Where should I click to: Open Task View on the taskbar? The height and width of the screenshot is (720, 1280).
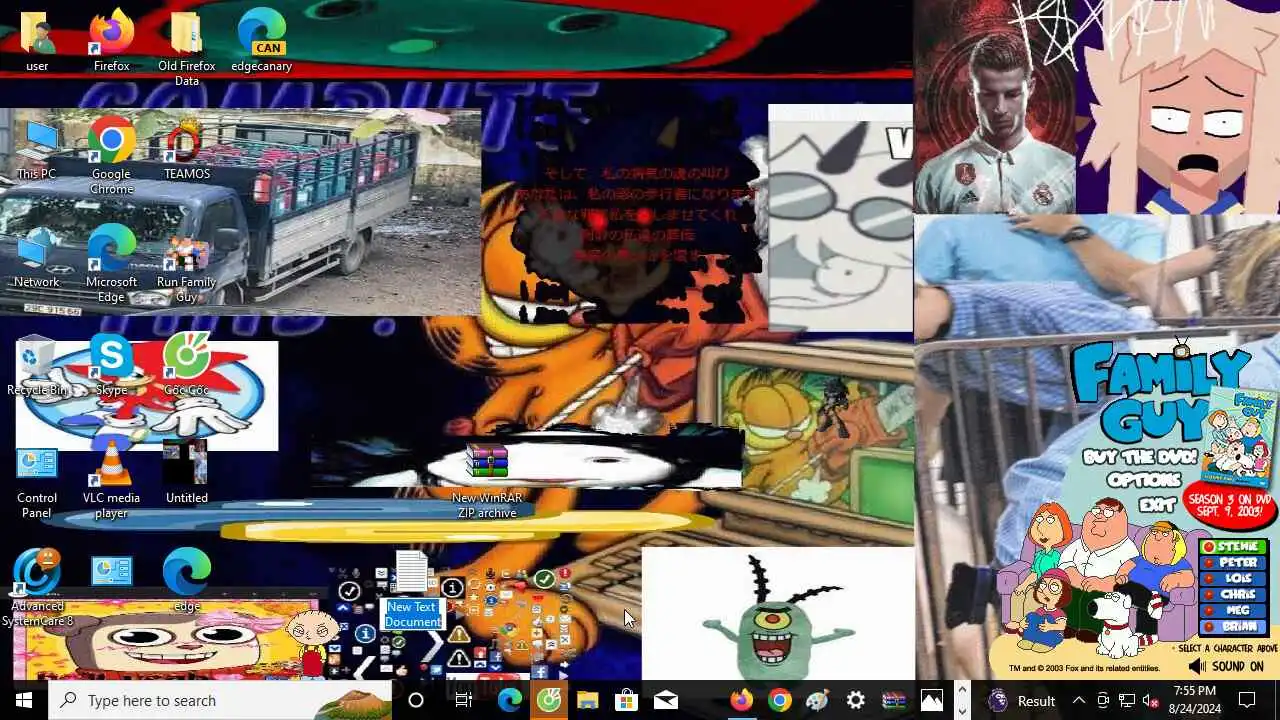coord(463,700)
